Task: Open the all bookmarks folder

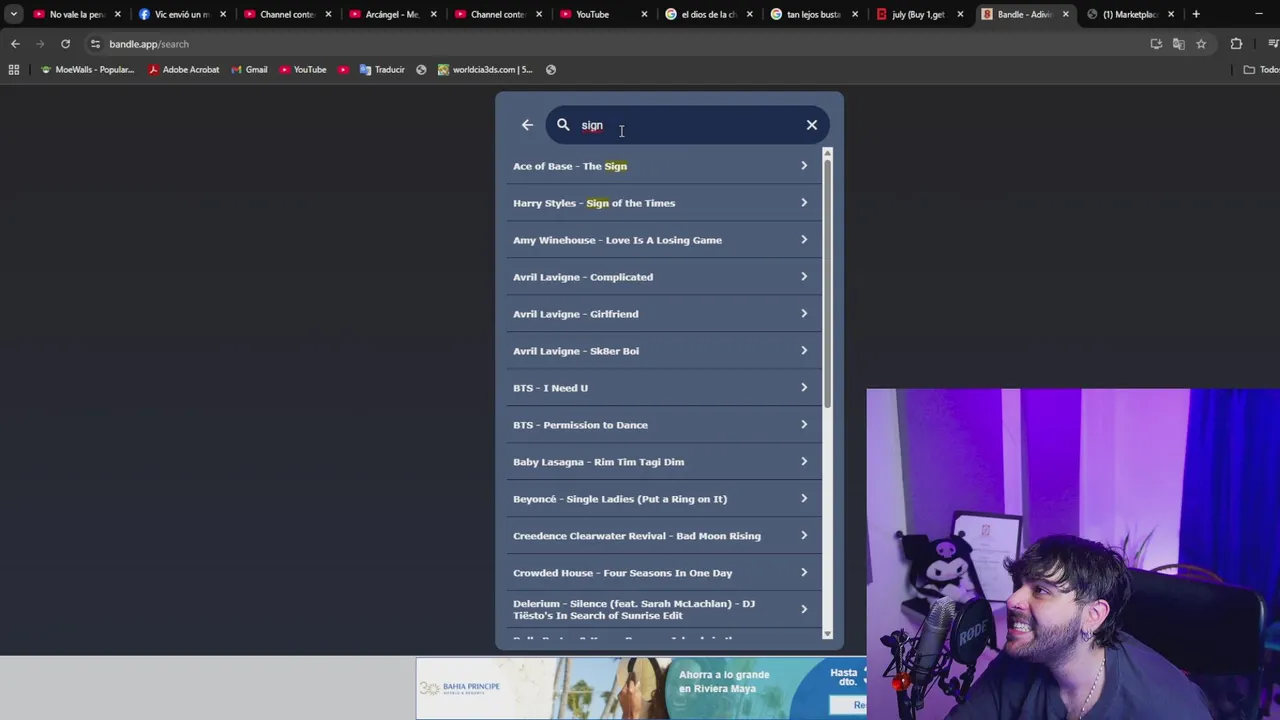Action: (1261, 70)
